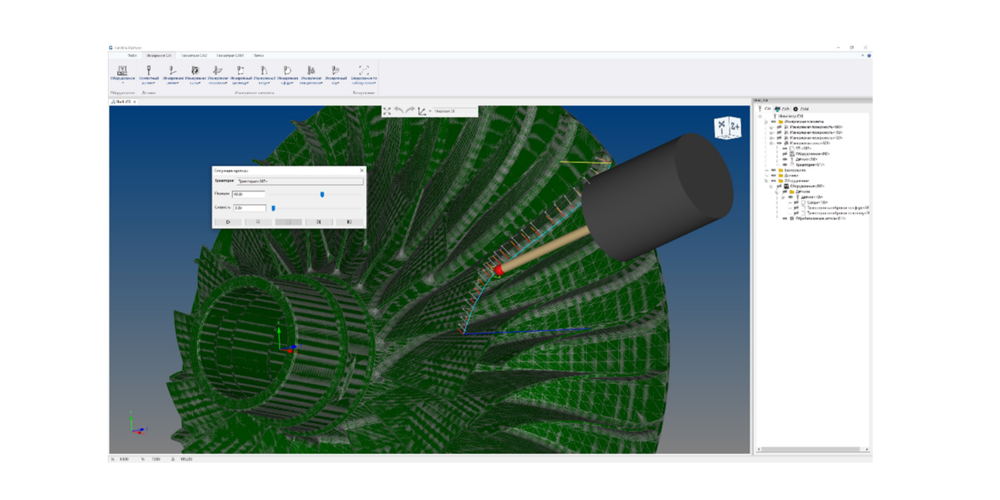The image size is (1000, 500).
Task: Select the measured surface tool icon
Action: pos(311,70)
